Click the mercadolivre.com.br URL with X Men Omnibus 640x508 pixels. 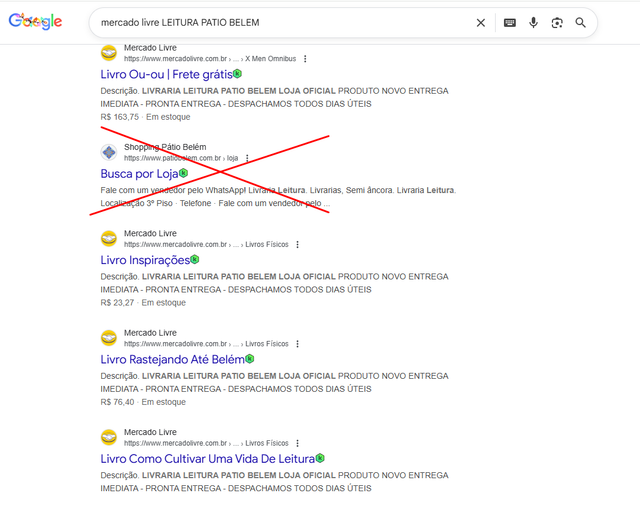pyautogui.click(x=210, y=59)
